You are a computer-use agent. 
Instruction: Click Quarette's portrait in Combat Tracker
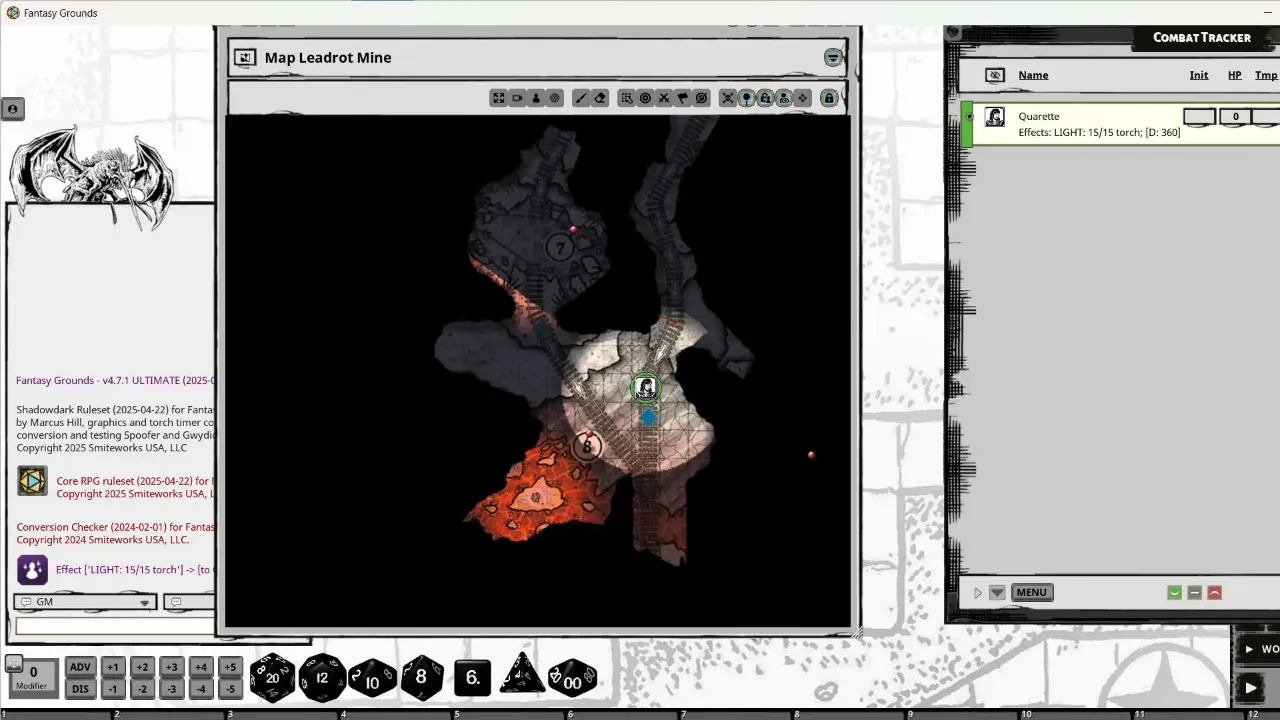995,117
